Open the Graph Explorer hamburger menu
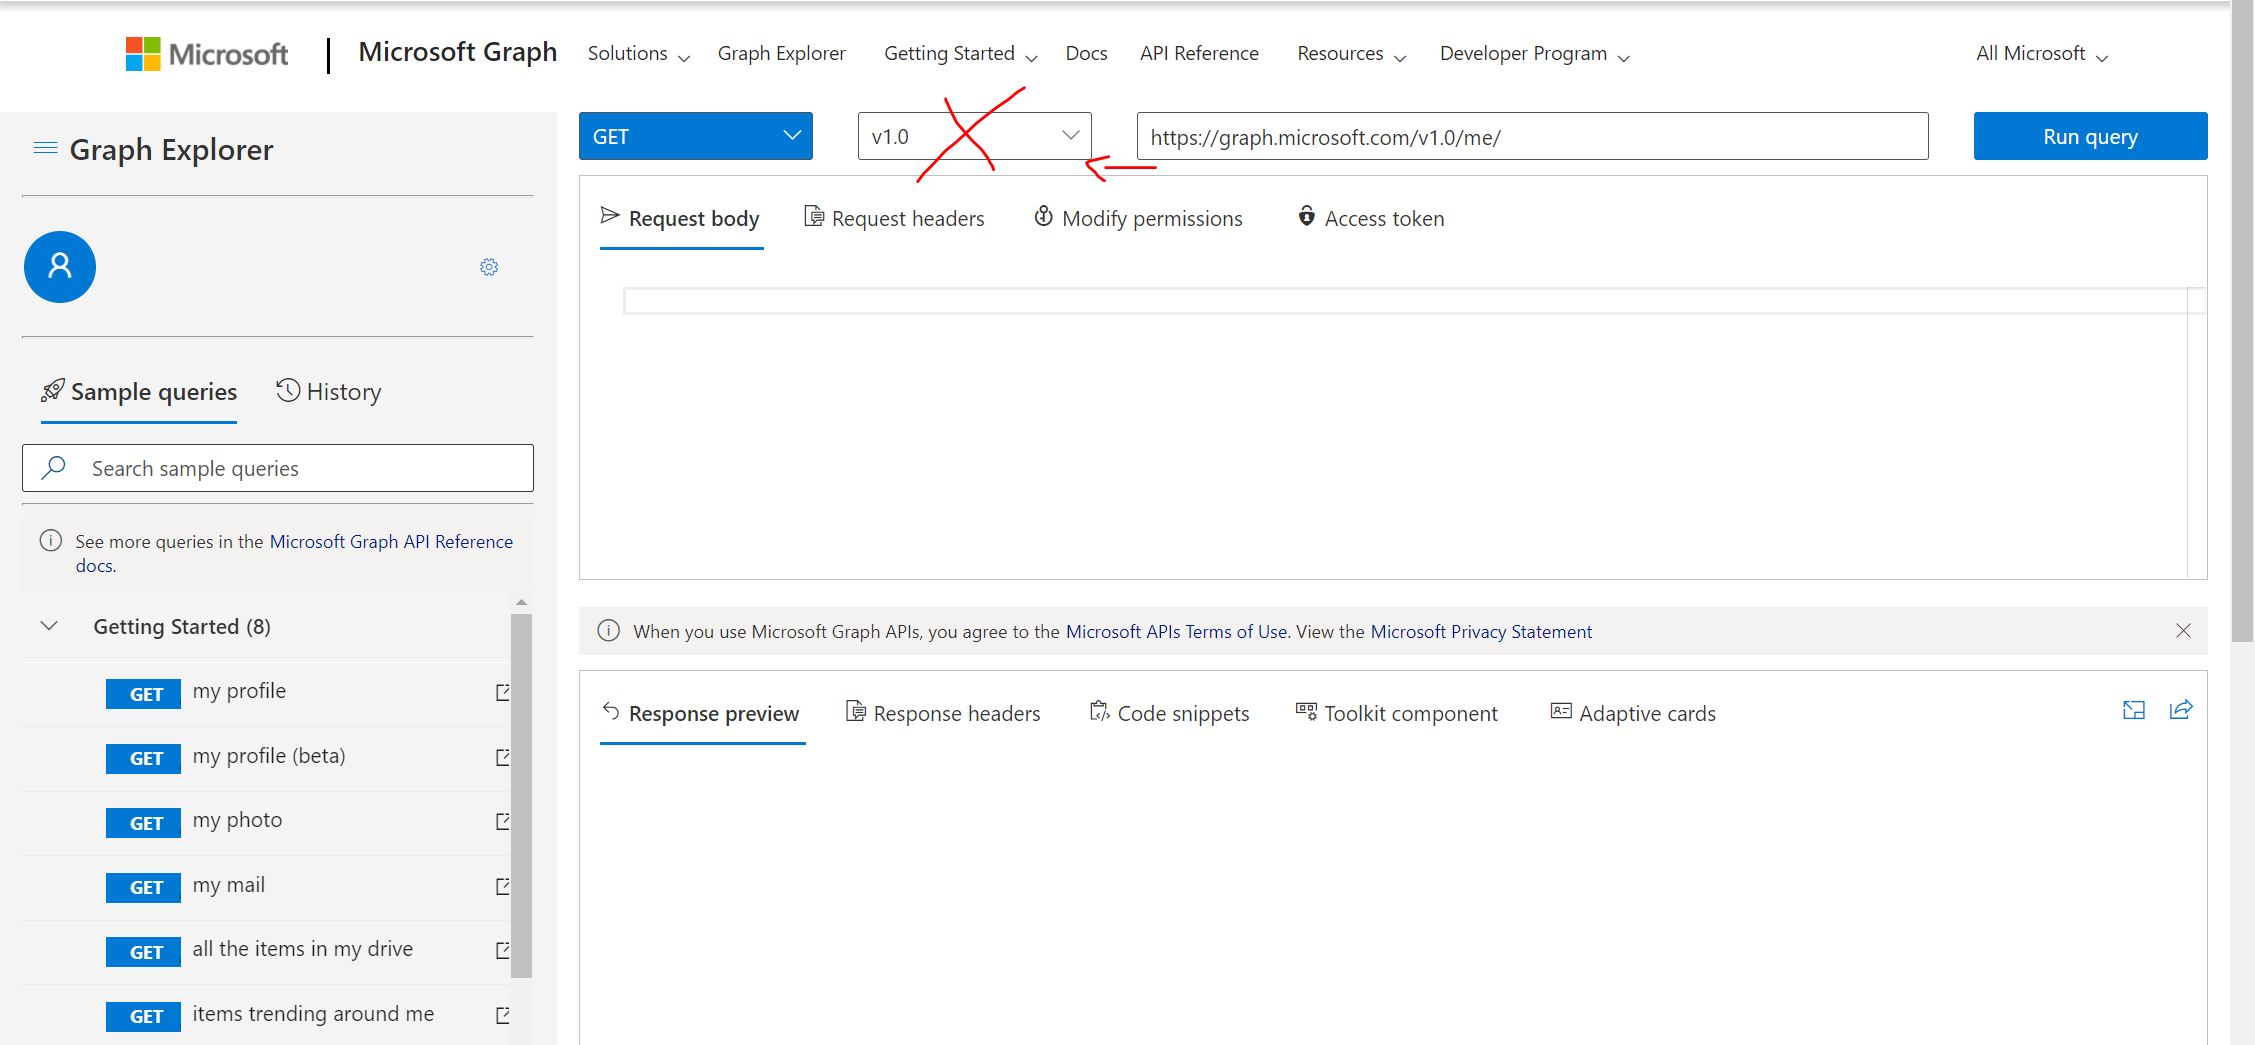 click(44, 146)
